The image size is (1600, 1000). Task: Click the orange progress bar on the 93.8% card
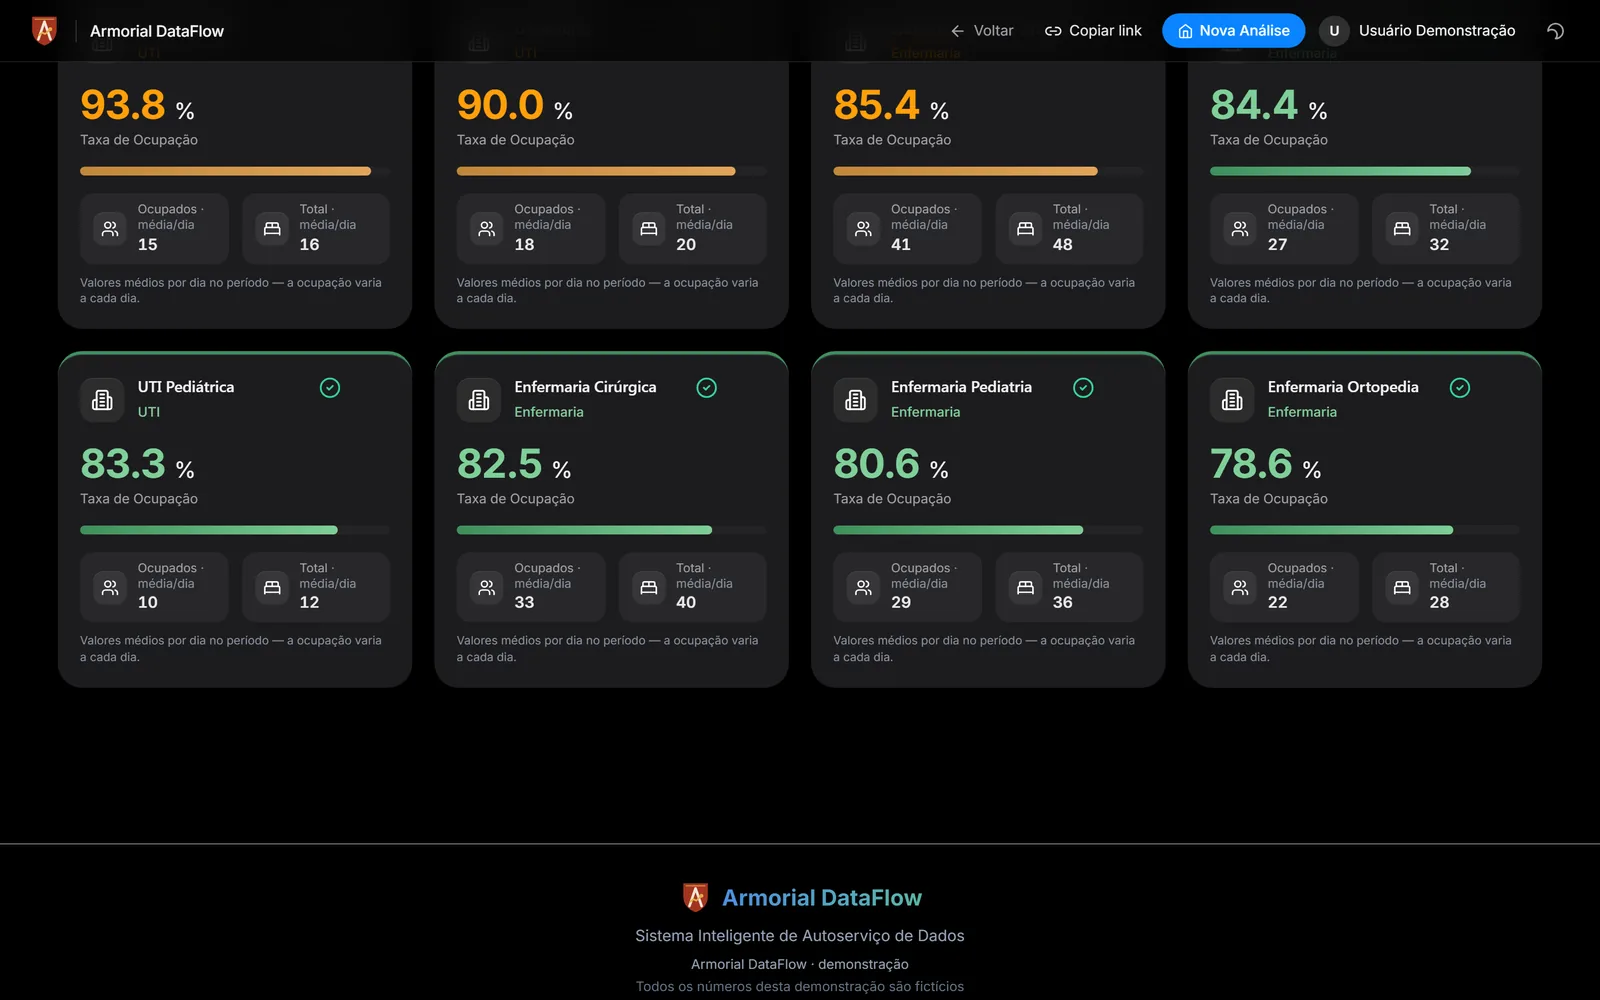pyautogui.click(x=235, y=171)
